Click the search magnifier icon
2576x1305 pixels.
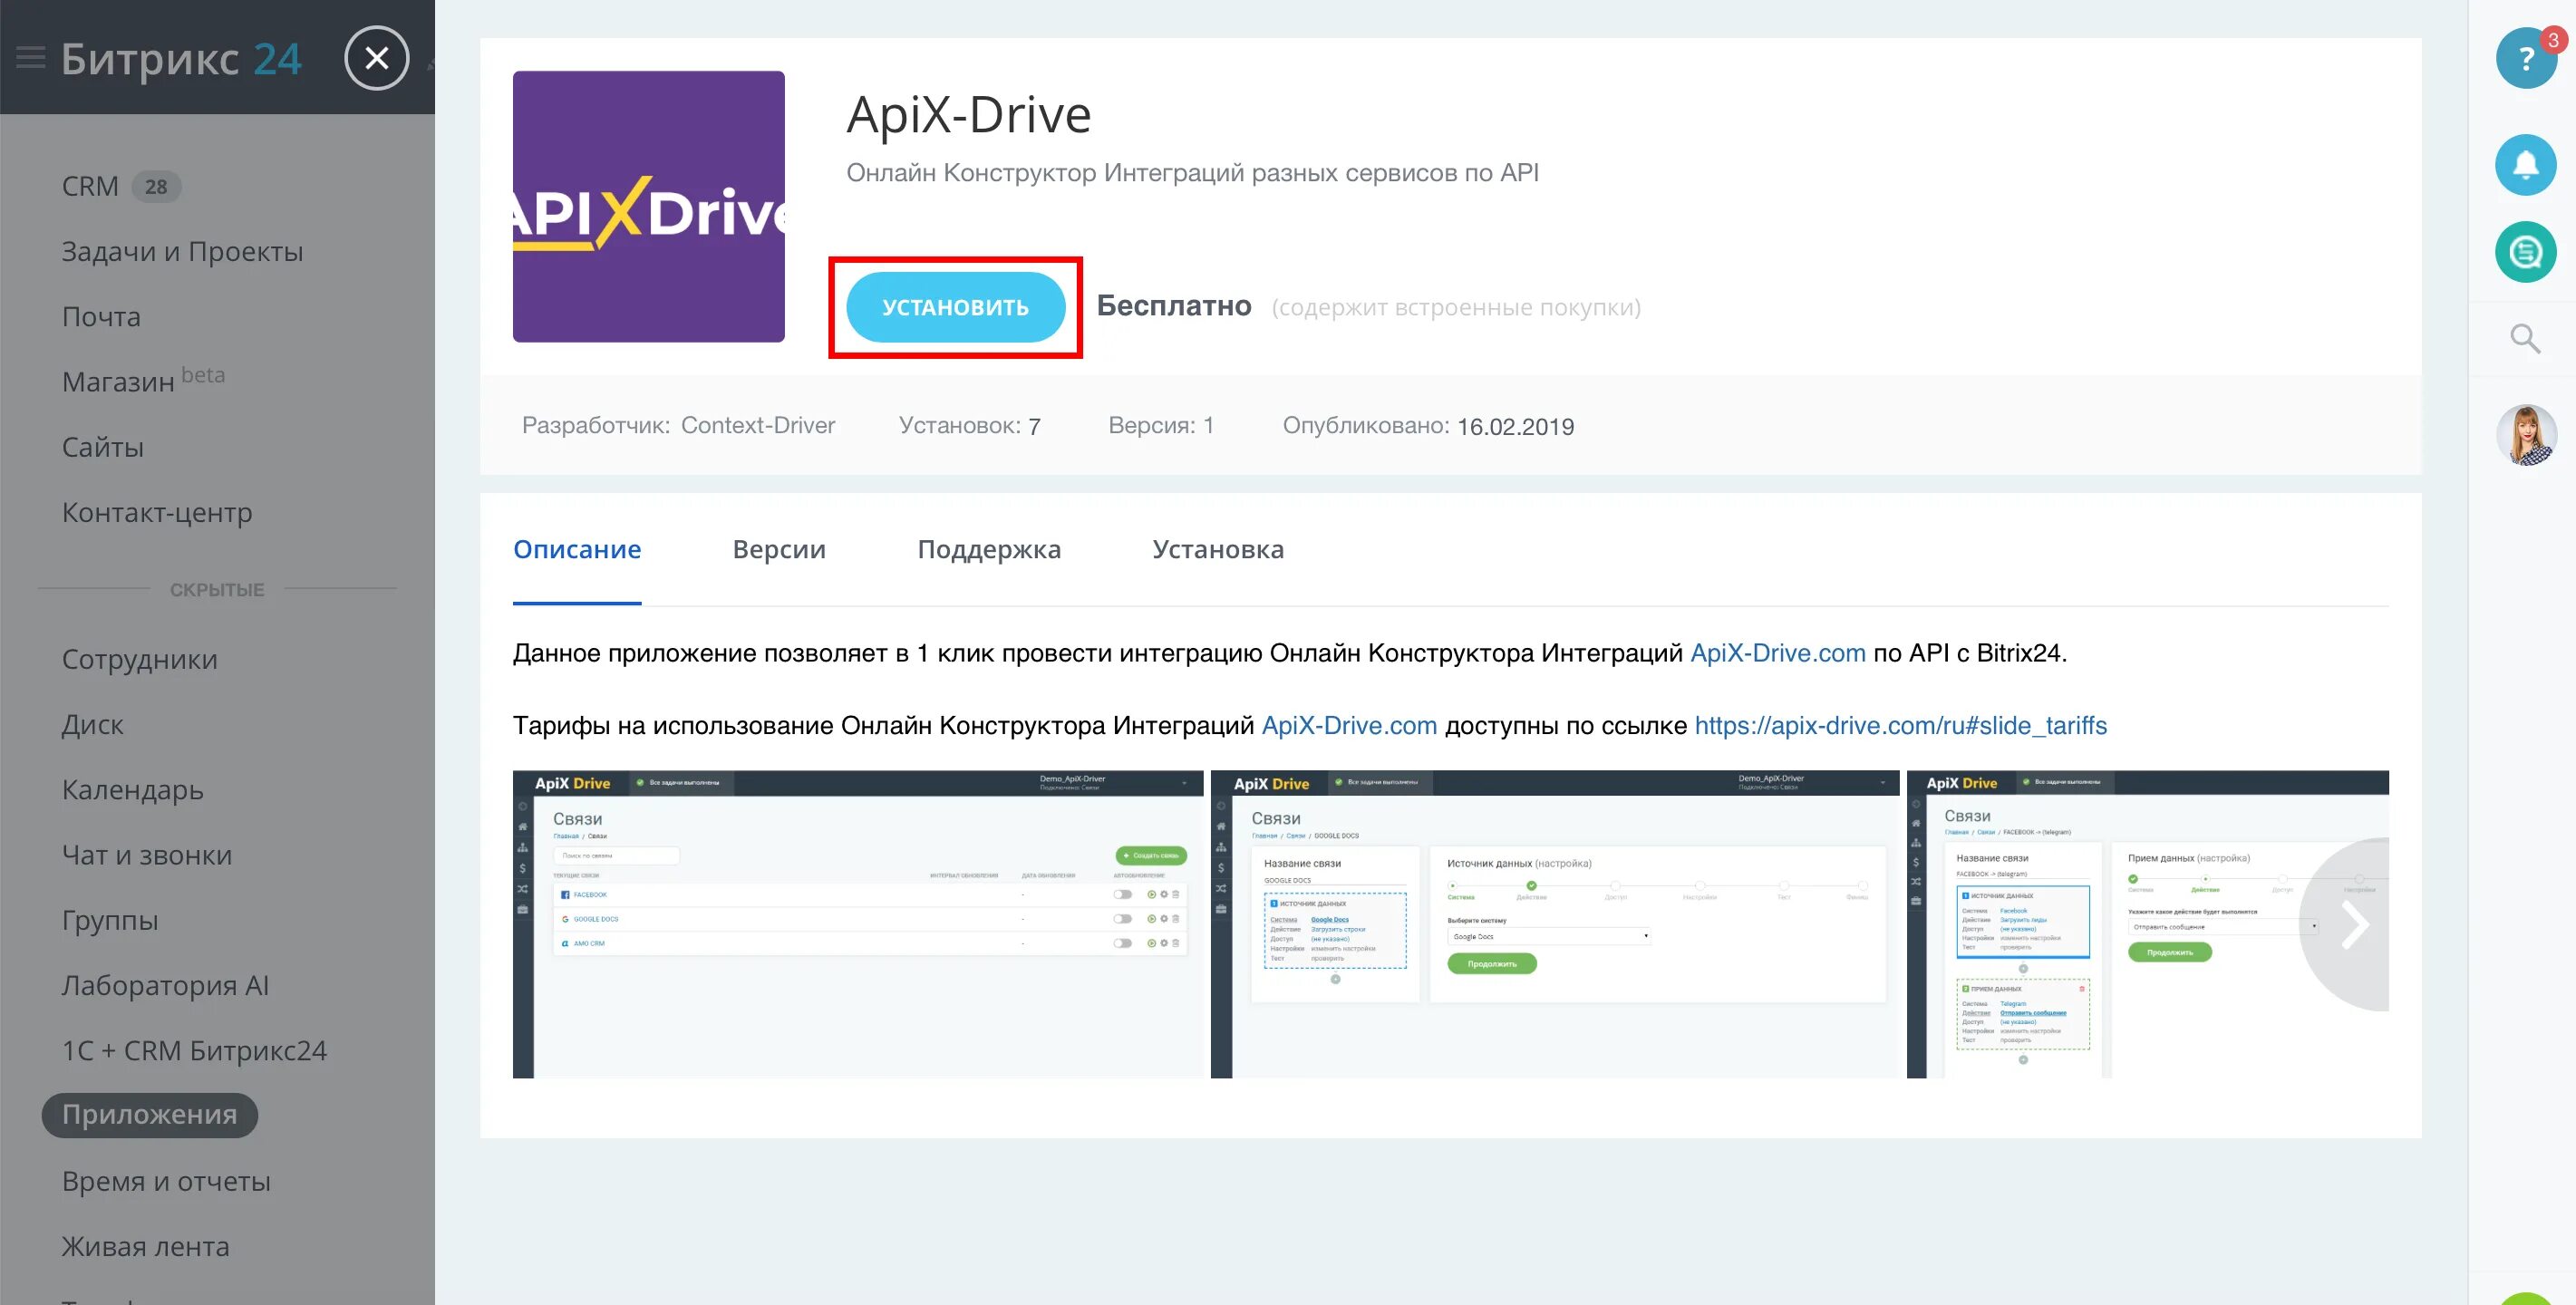click(2524, 339)
